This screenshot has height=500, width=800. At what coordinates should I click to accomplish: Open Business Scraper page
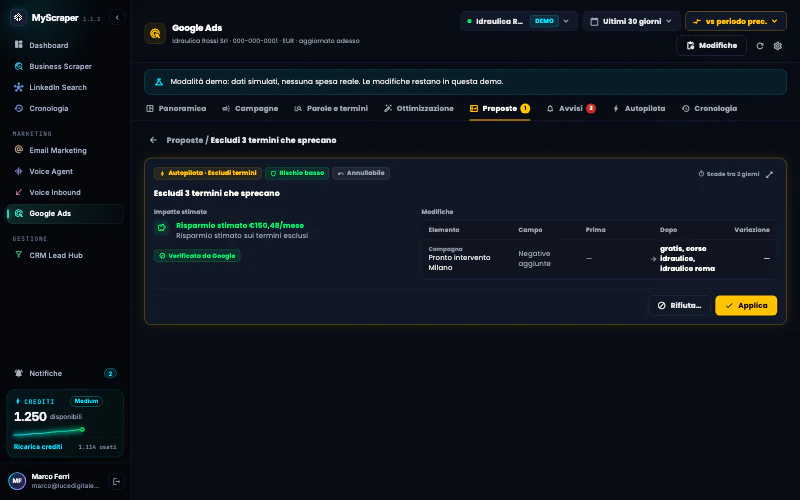(65, 66)
